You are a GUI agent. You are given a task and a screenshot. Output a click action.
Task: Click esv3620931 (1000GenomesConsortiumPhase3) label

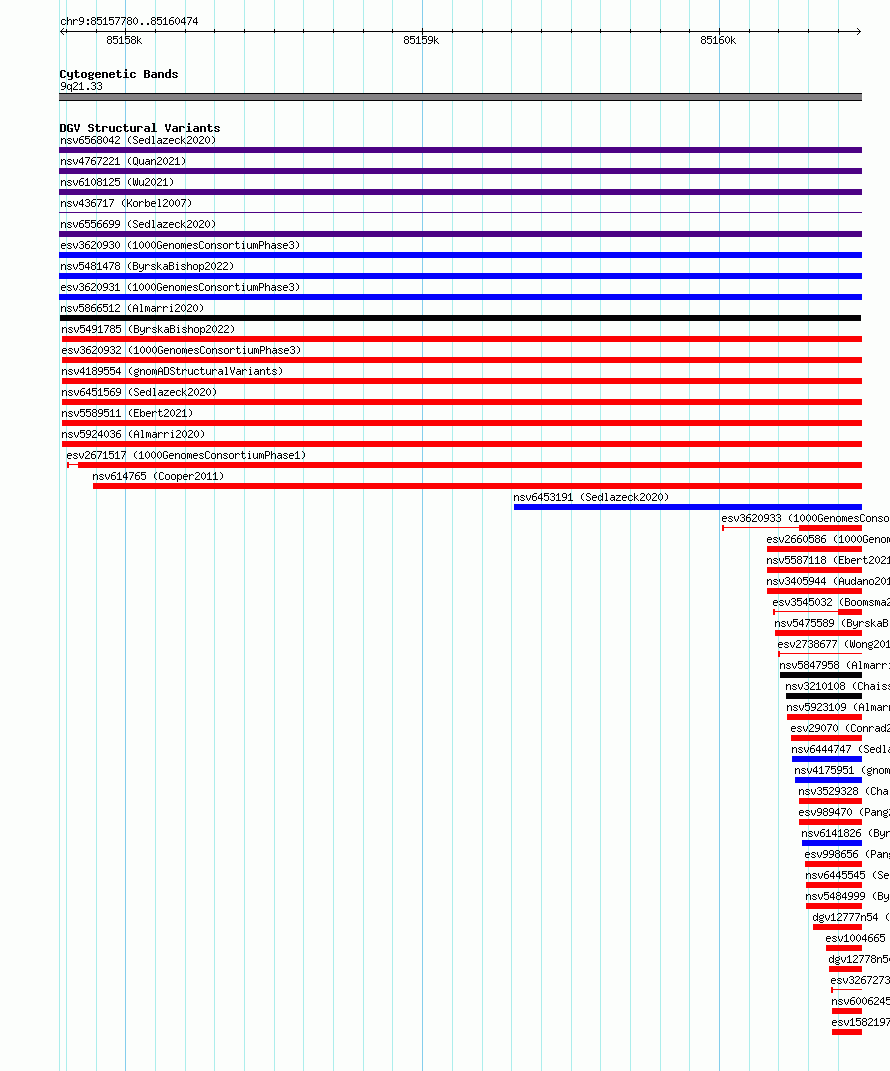180,287
